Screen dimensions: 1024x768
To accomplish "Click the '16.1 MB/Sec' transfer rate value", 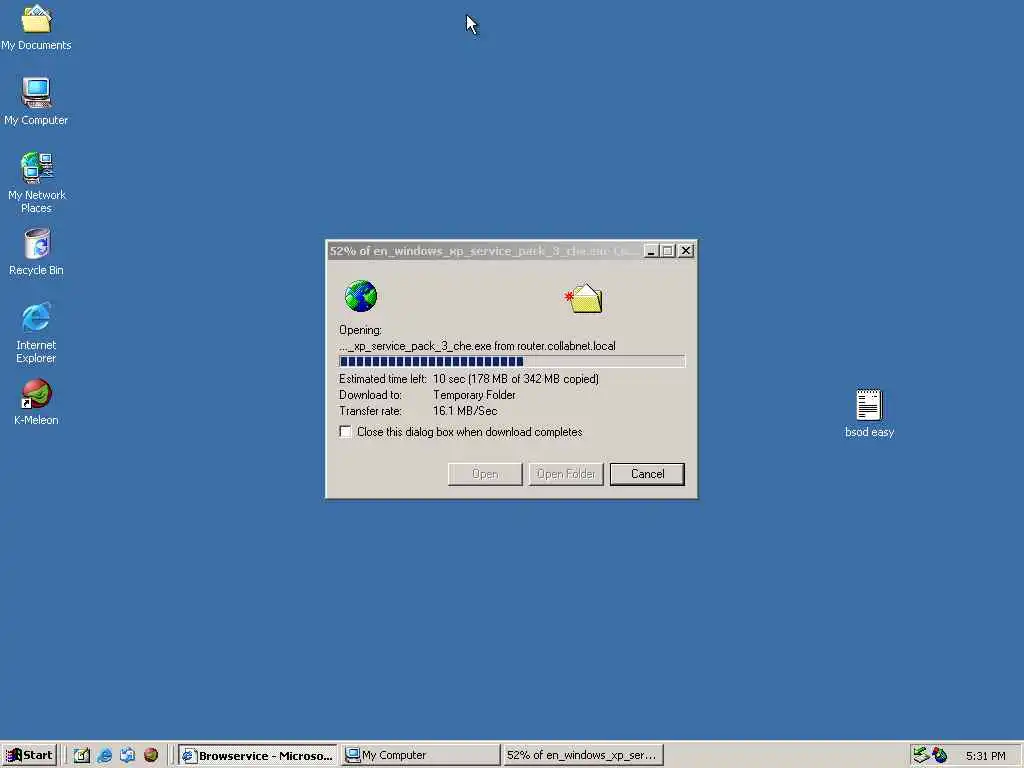I will point(465,411).
